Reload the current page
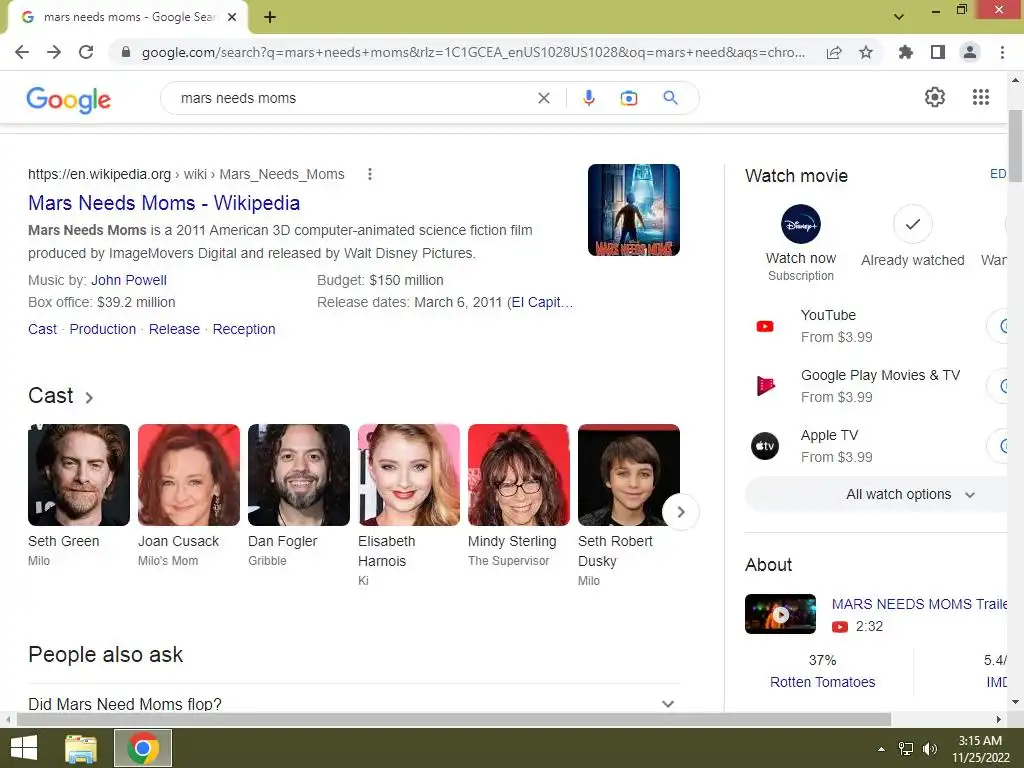 86,52
